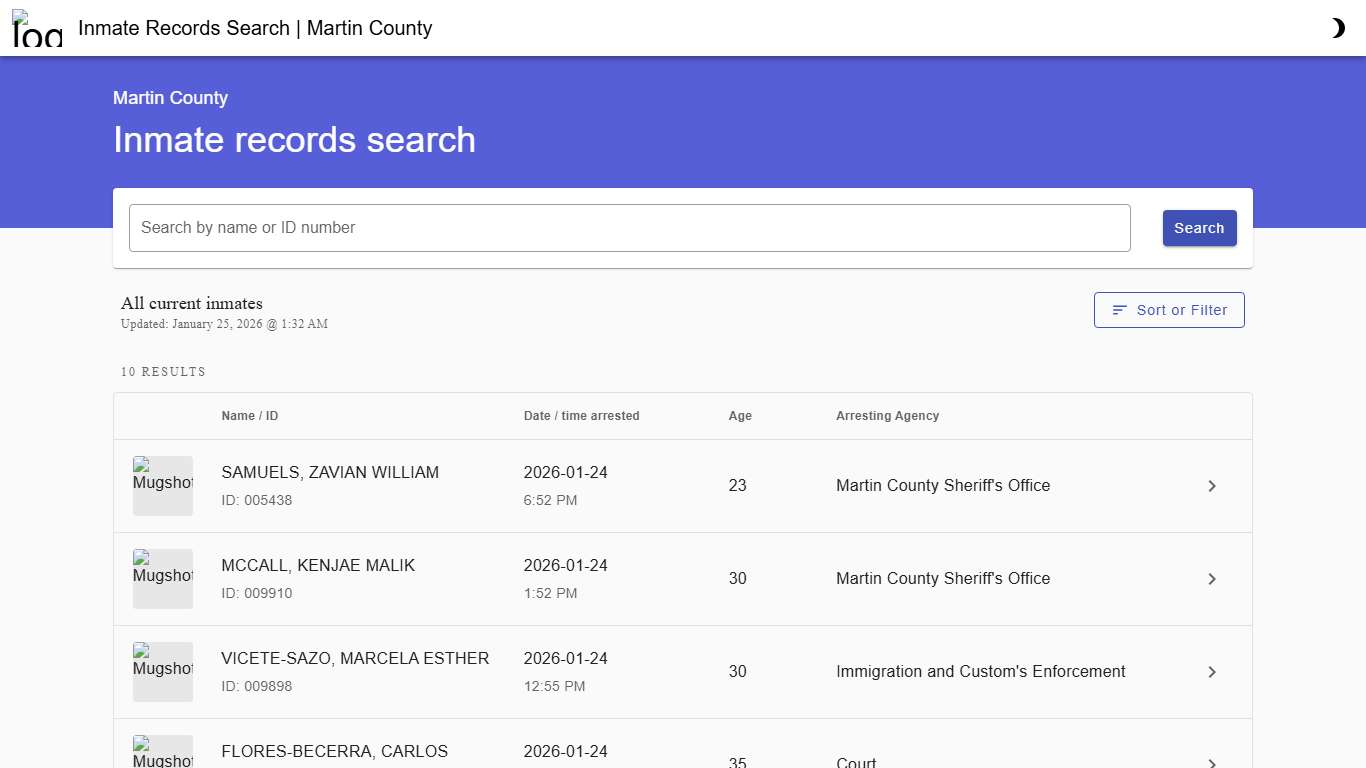The height and width of the screenshot is (768, 1366).
Task: Toggle dark mode using the moon icon
Action: [x=1338, y=27]
